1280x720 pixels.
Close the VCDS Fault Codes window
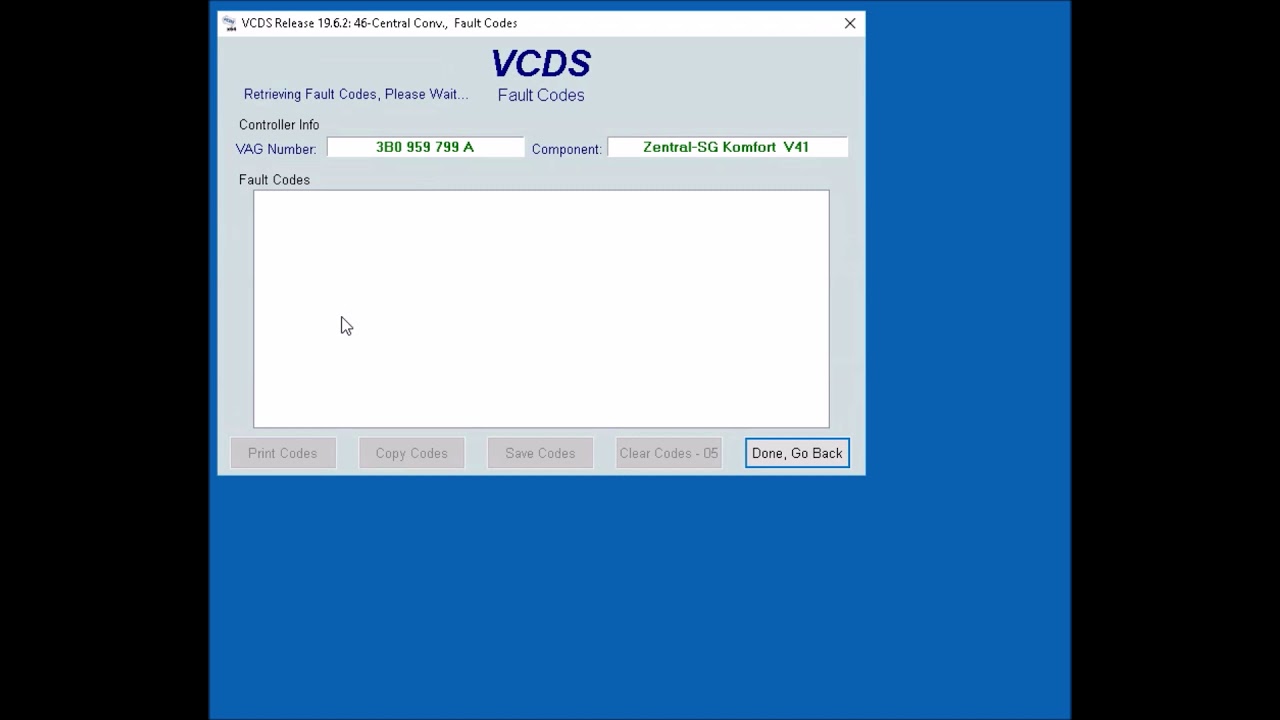pyautogui.click(x=850, y=23)
